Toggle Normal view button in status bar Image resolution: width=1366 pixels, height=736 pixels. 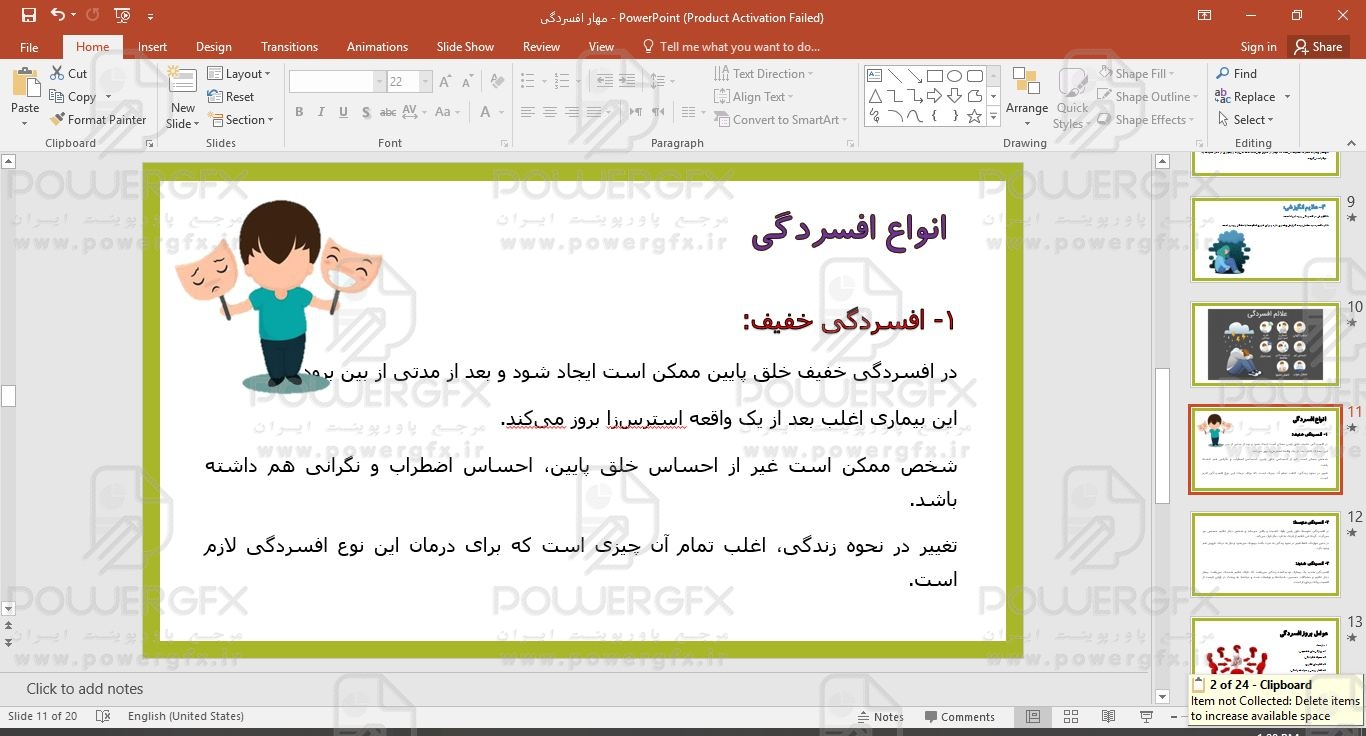coord(1033,716)
